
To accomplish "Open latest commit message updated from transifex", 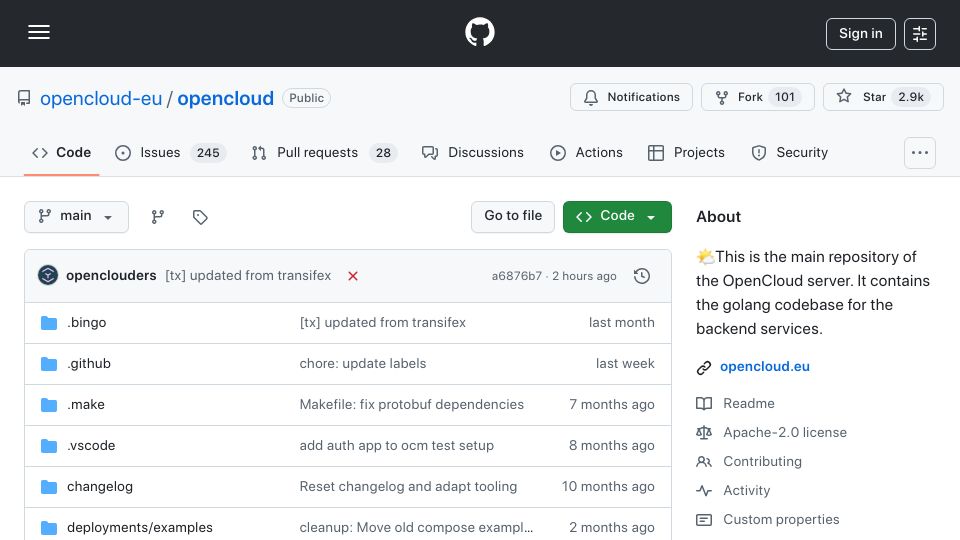I will [248, 276].
